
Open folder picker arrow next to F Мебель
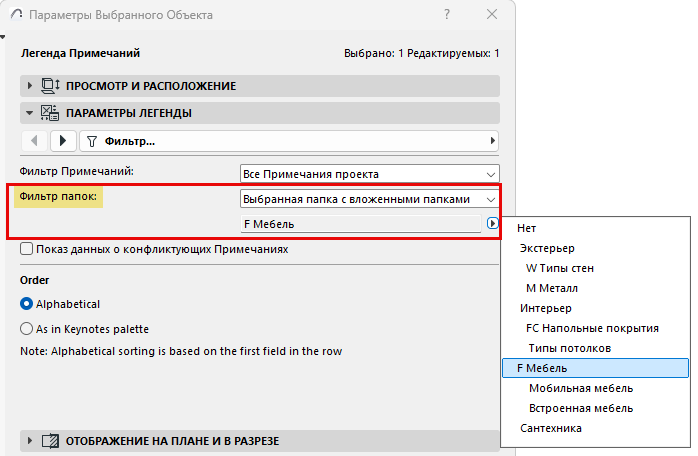(x=492, y=223)
